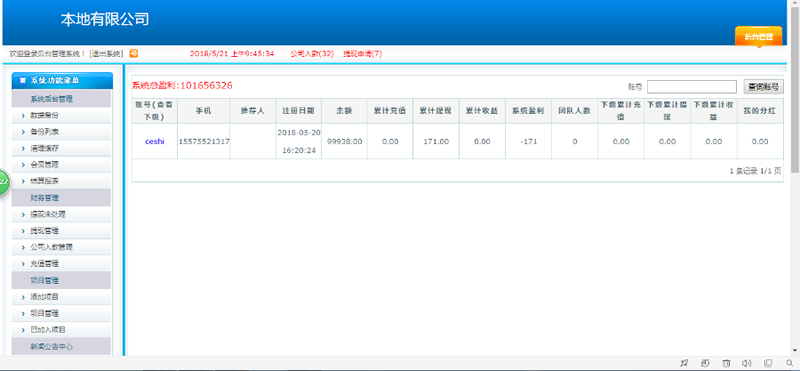Click the 171.00 withdrawal value cell
The image size is (800, 371).
[x=436, y=141]
